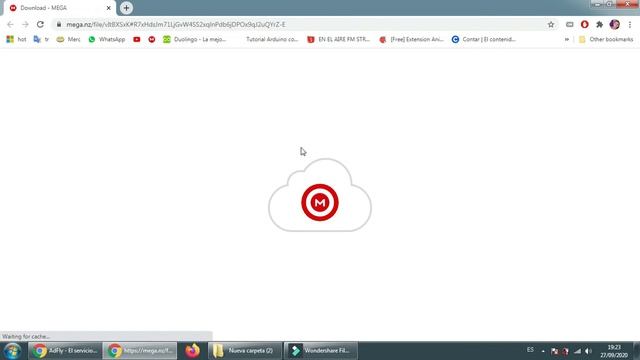The width and height of the screenshot is (640, 360).
Task: Open the translate bookmark tr
Action: pyautogui.click(x=41, y=39)
